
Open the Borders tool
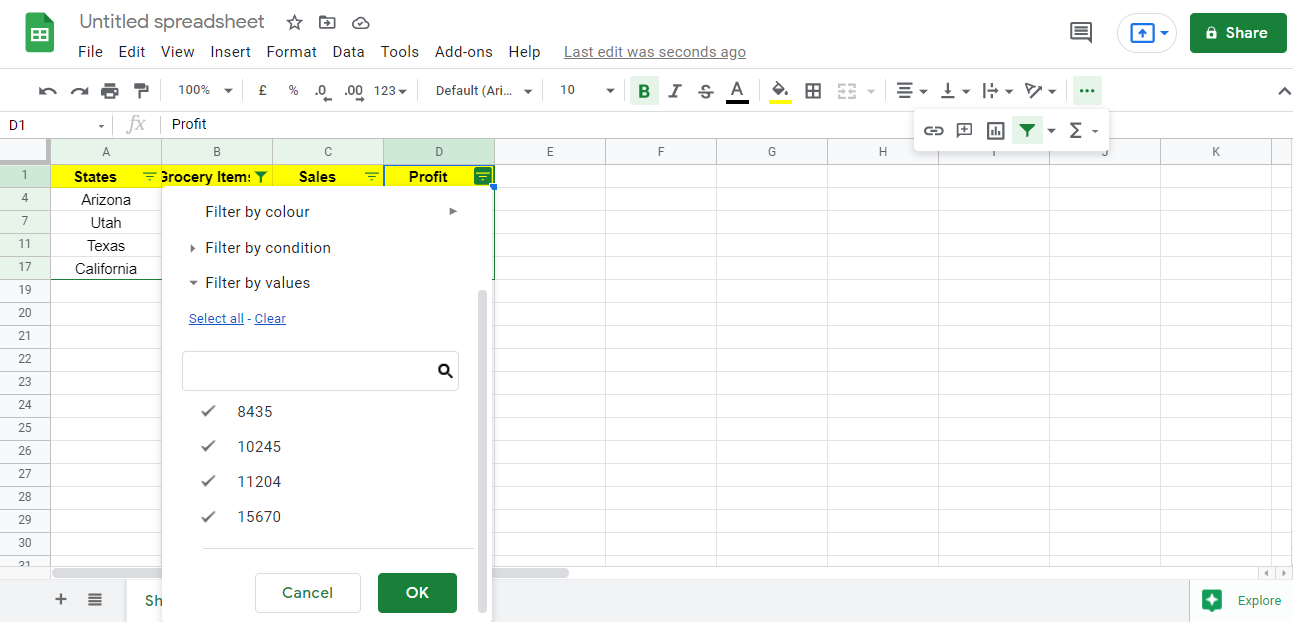pos(813,91)
